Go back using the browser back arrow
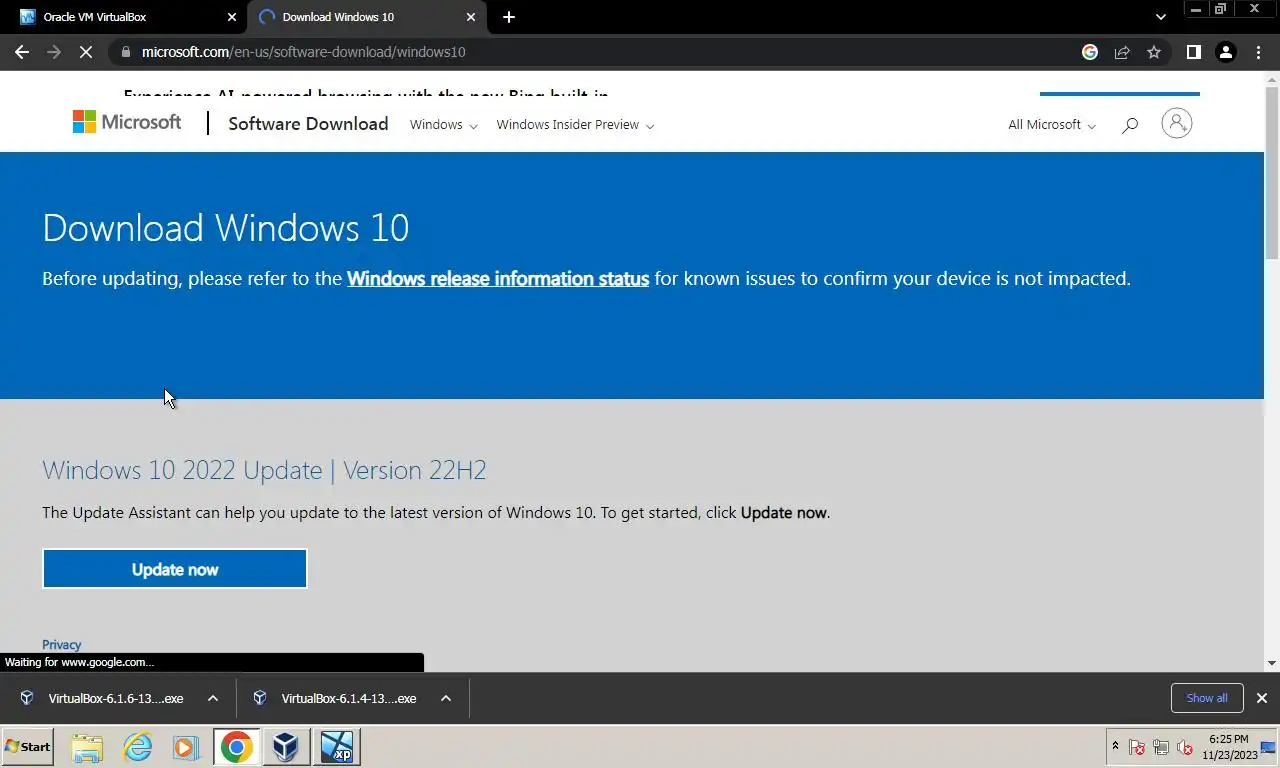The height and width of the screenshot is (768, 1280). coord(22,52)
